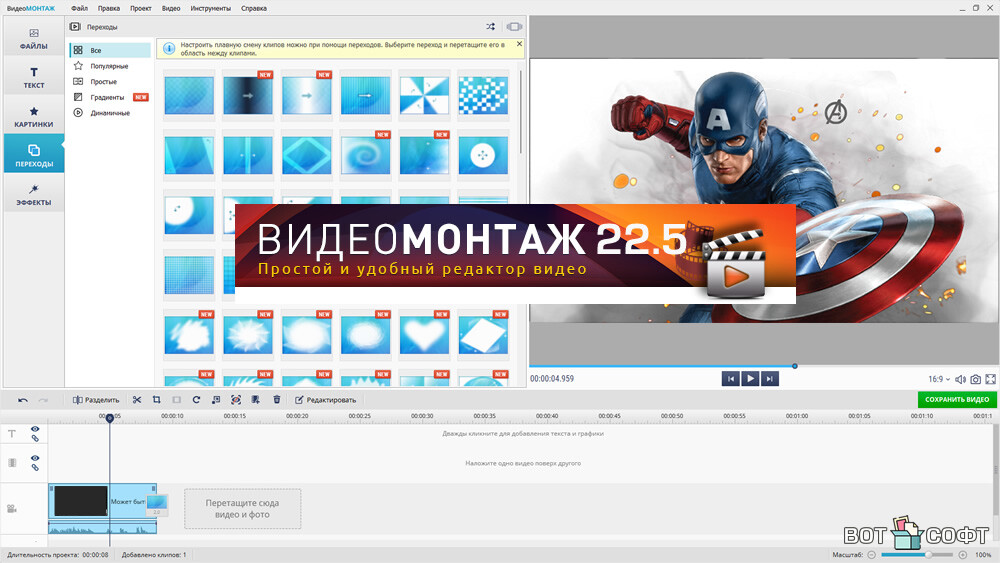The height and width of the screenshot is (563, 1000).
Task: Select the diamond shape transition thumbnail
Action: click(x=307, y=156)
